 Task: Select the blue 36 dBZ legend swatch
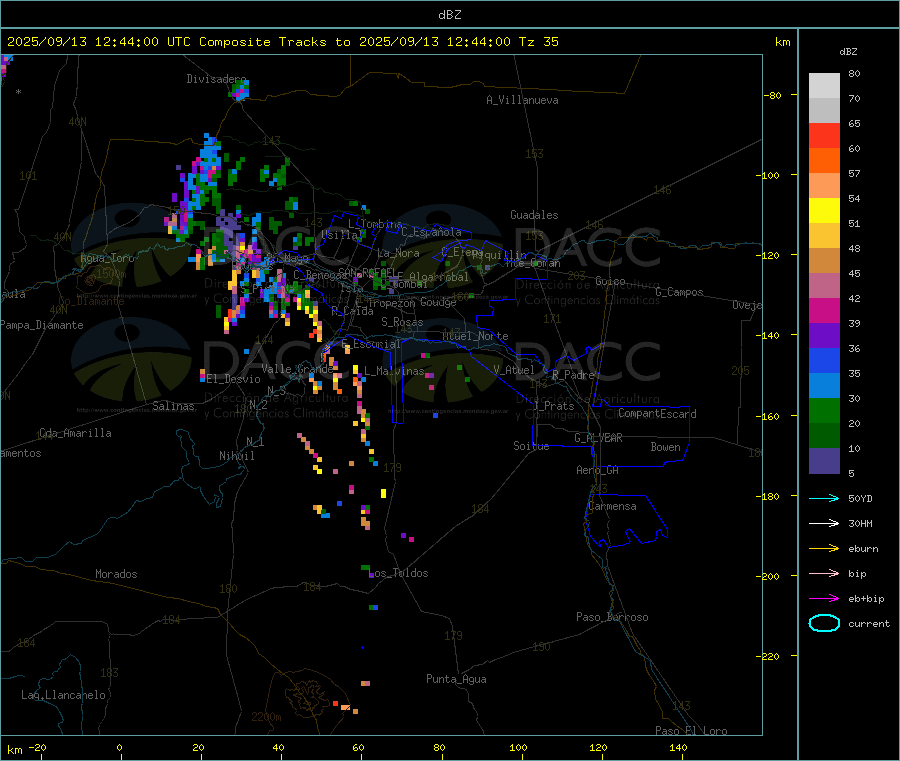coord(824,360)
